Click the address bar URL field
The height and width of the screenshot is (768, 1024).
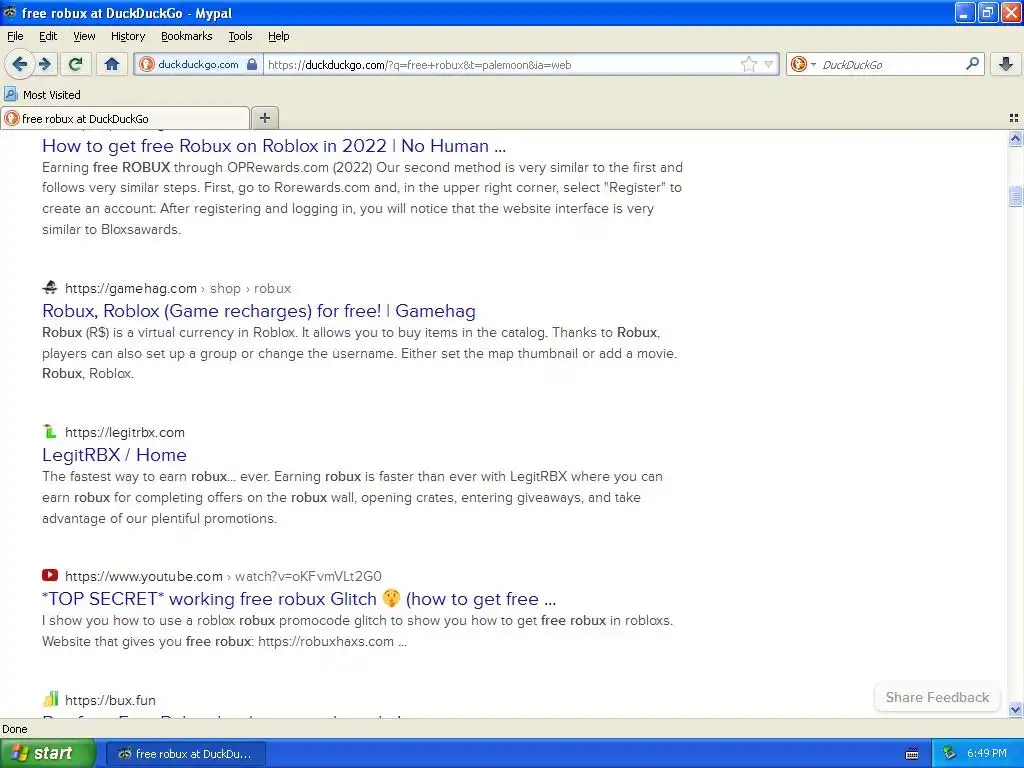click(500, 65)
